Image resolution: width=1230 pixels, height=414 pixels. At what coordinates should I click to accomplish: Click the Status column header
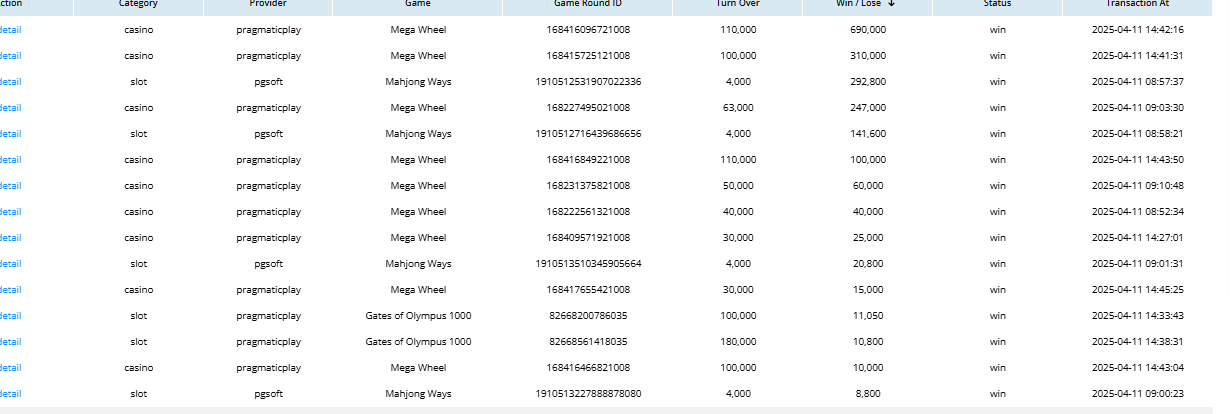pyautogui.click(x=997, y=4)
